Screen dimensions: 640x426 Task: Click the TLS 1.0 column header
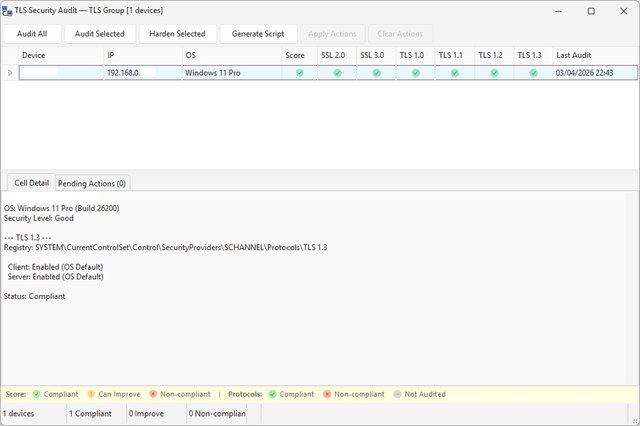tap(415, 55)
